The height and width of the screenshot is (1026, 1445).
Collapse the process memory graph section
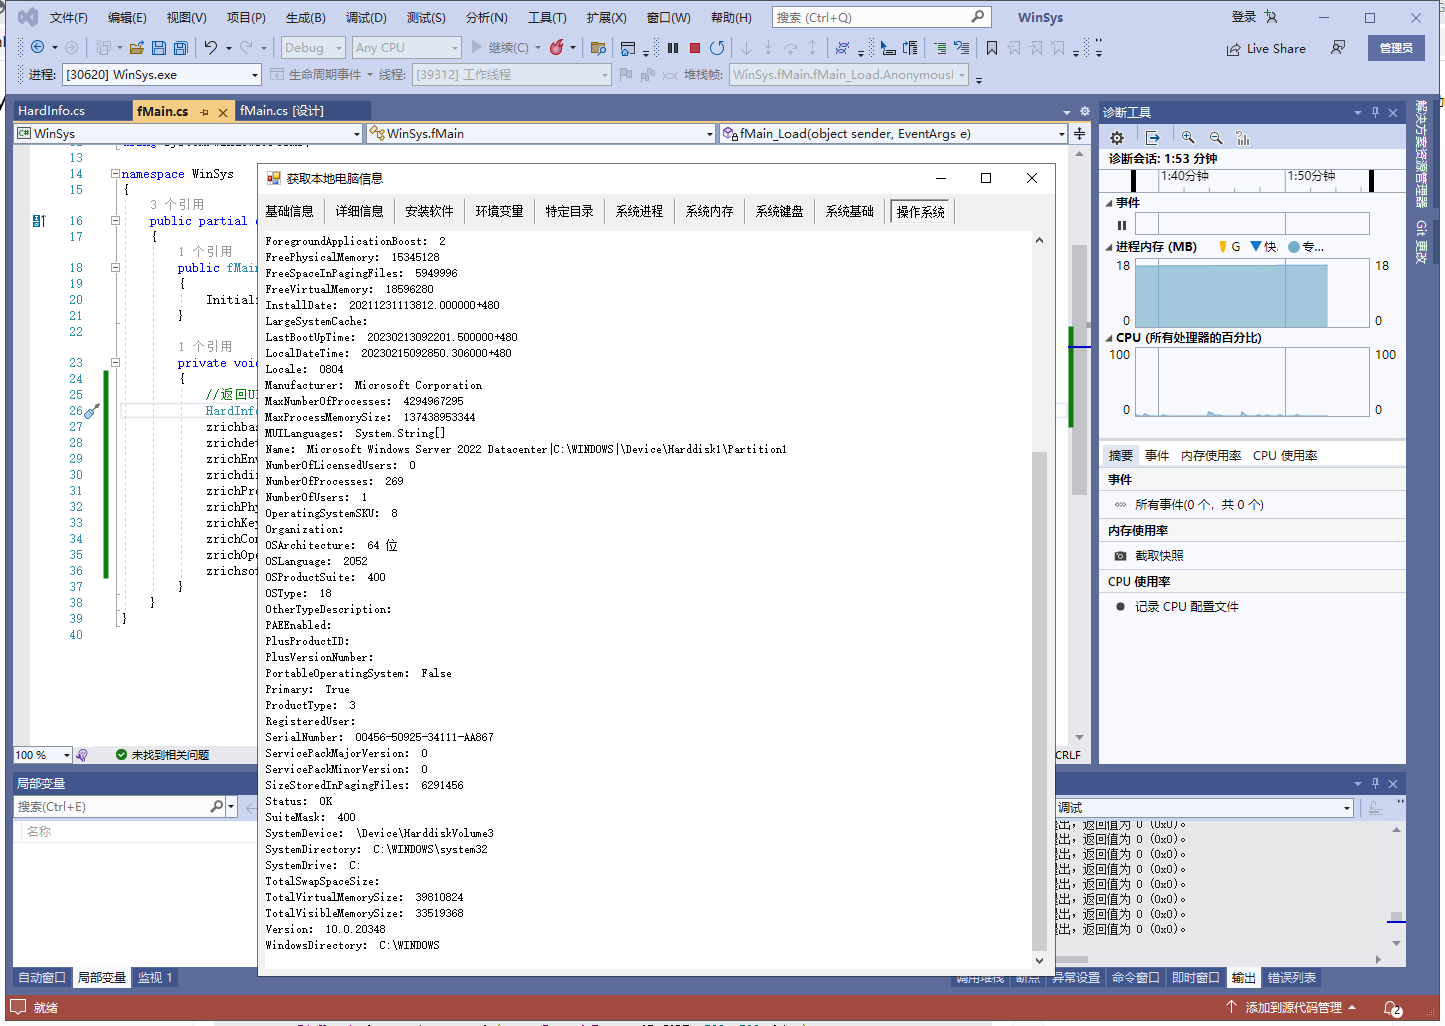1109,247
